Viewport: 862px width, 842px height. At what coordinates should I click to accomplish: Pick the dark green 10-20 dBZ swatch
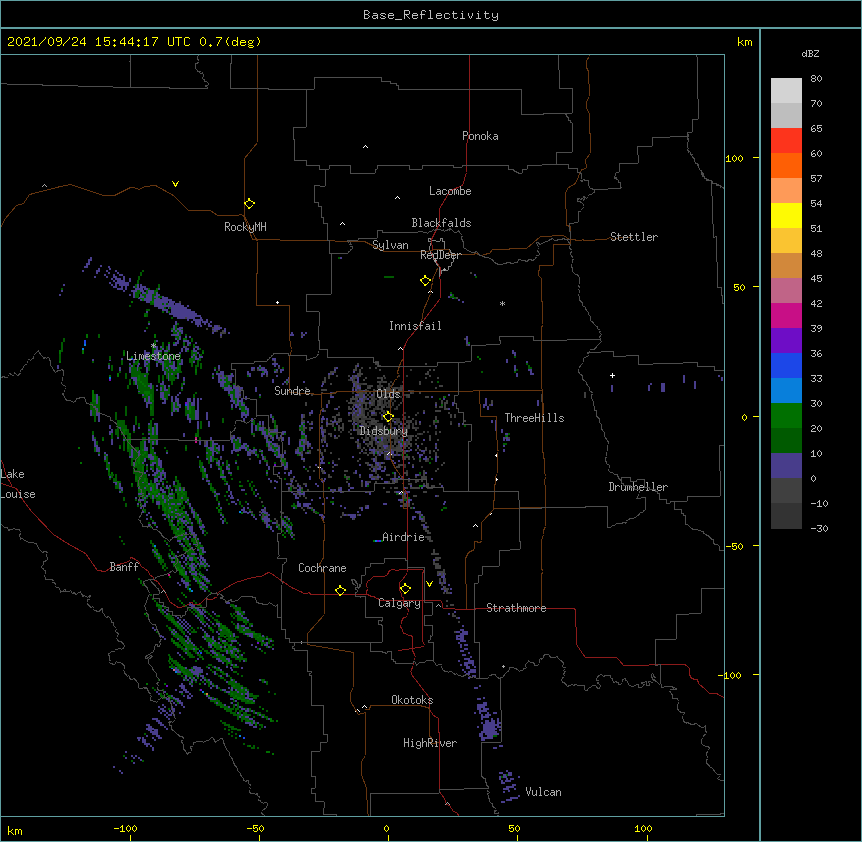coord(786,440)
